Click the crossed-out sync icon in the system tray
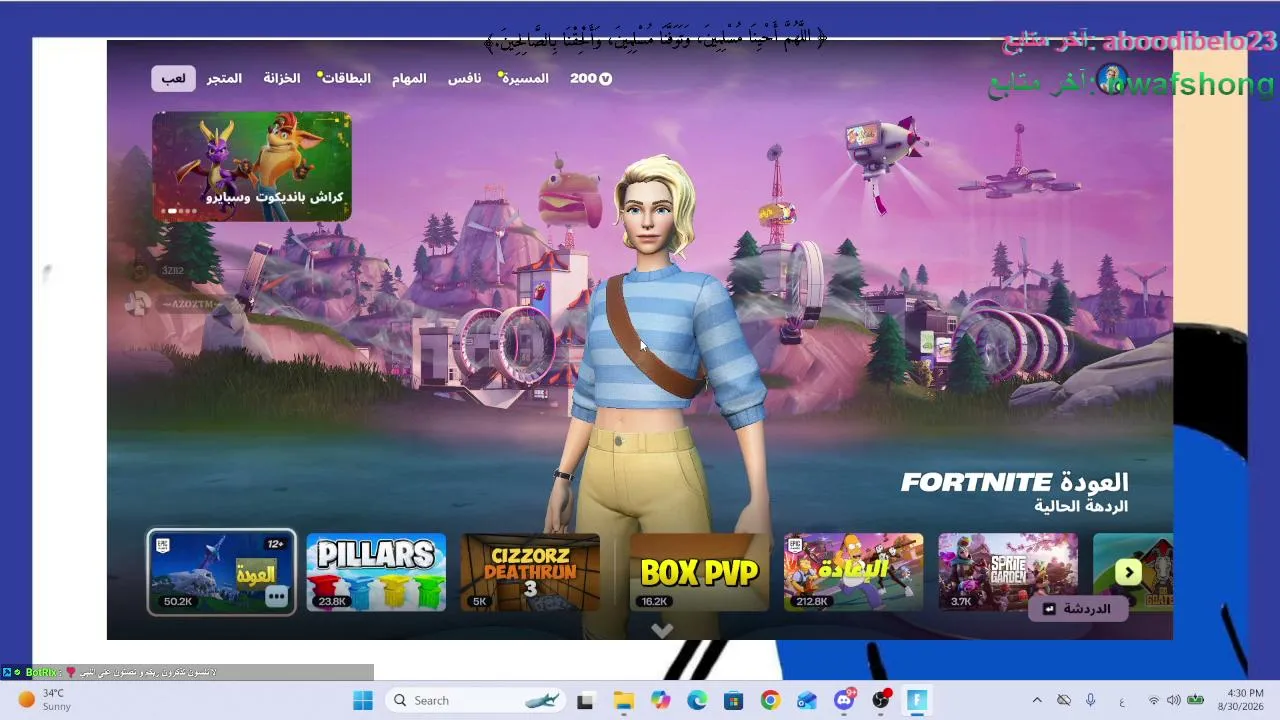Viewport: 1280px width, 720px height. [x=1064, y=700]
